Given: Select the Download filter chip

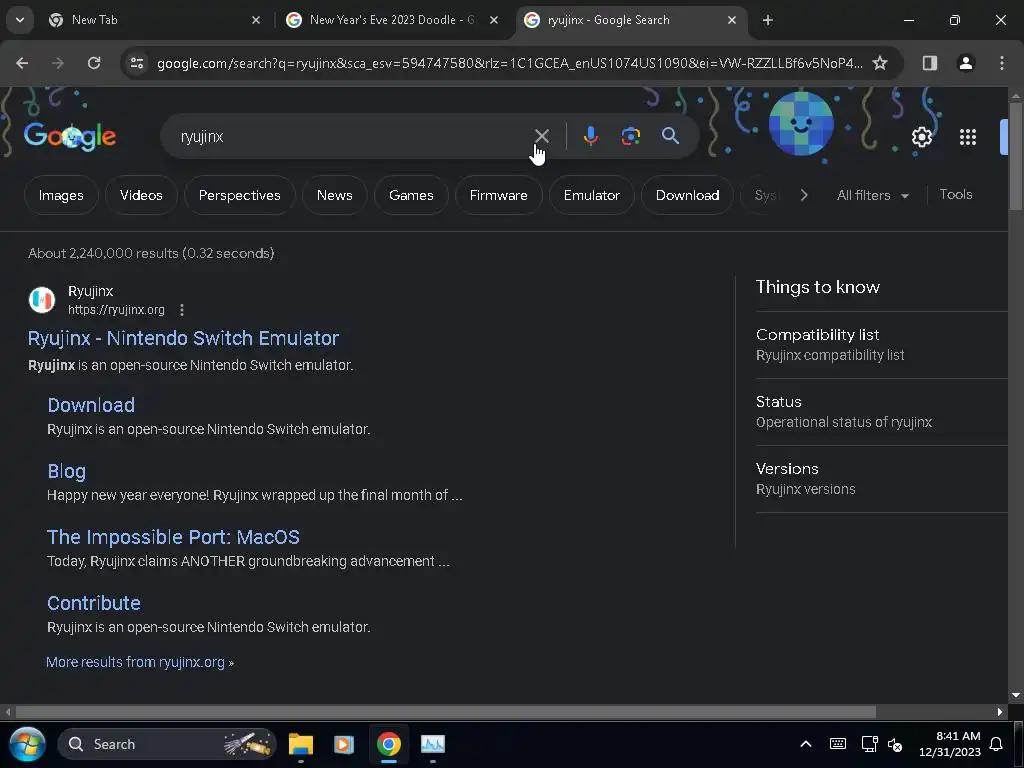Looking at the screenshot, I should click(687, 195).
